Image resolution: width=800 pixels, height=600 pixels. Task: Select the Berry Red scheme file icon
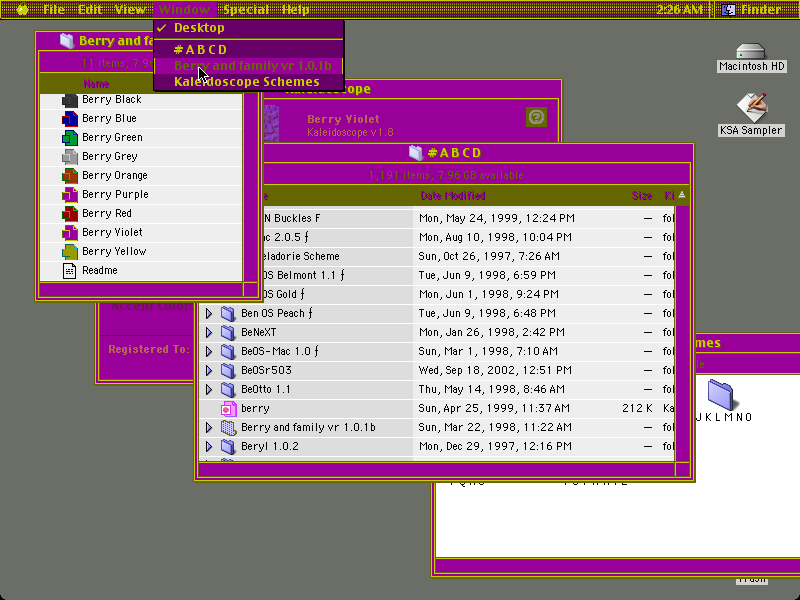pos(69,214)
